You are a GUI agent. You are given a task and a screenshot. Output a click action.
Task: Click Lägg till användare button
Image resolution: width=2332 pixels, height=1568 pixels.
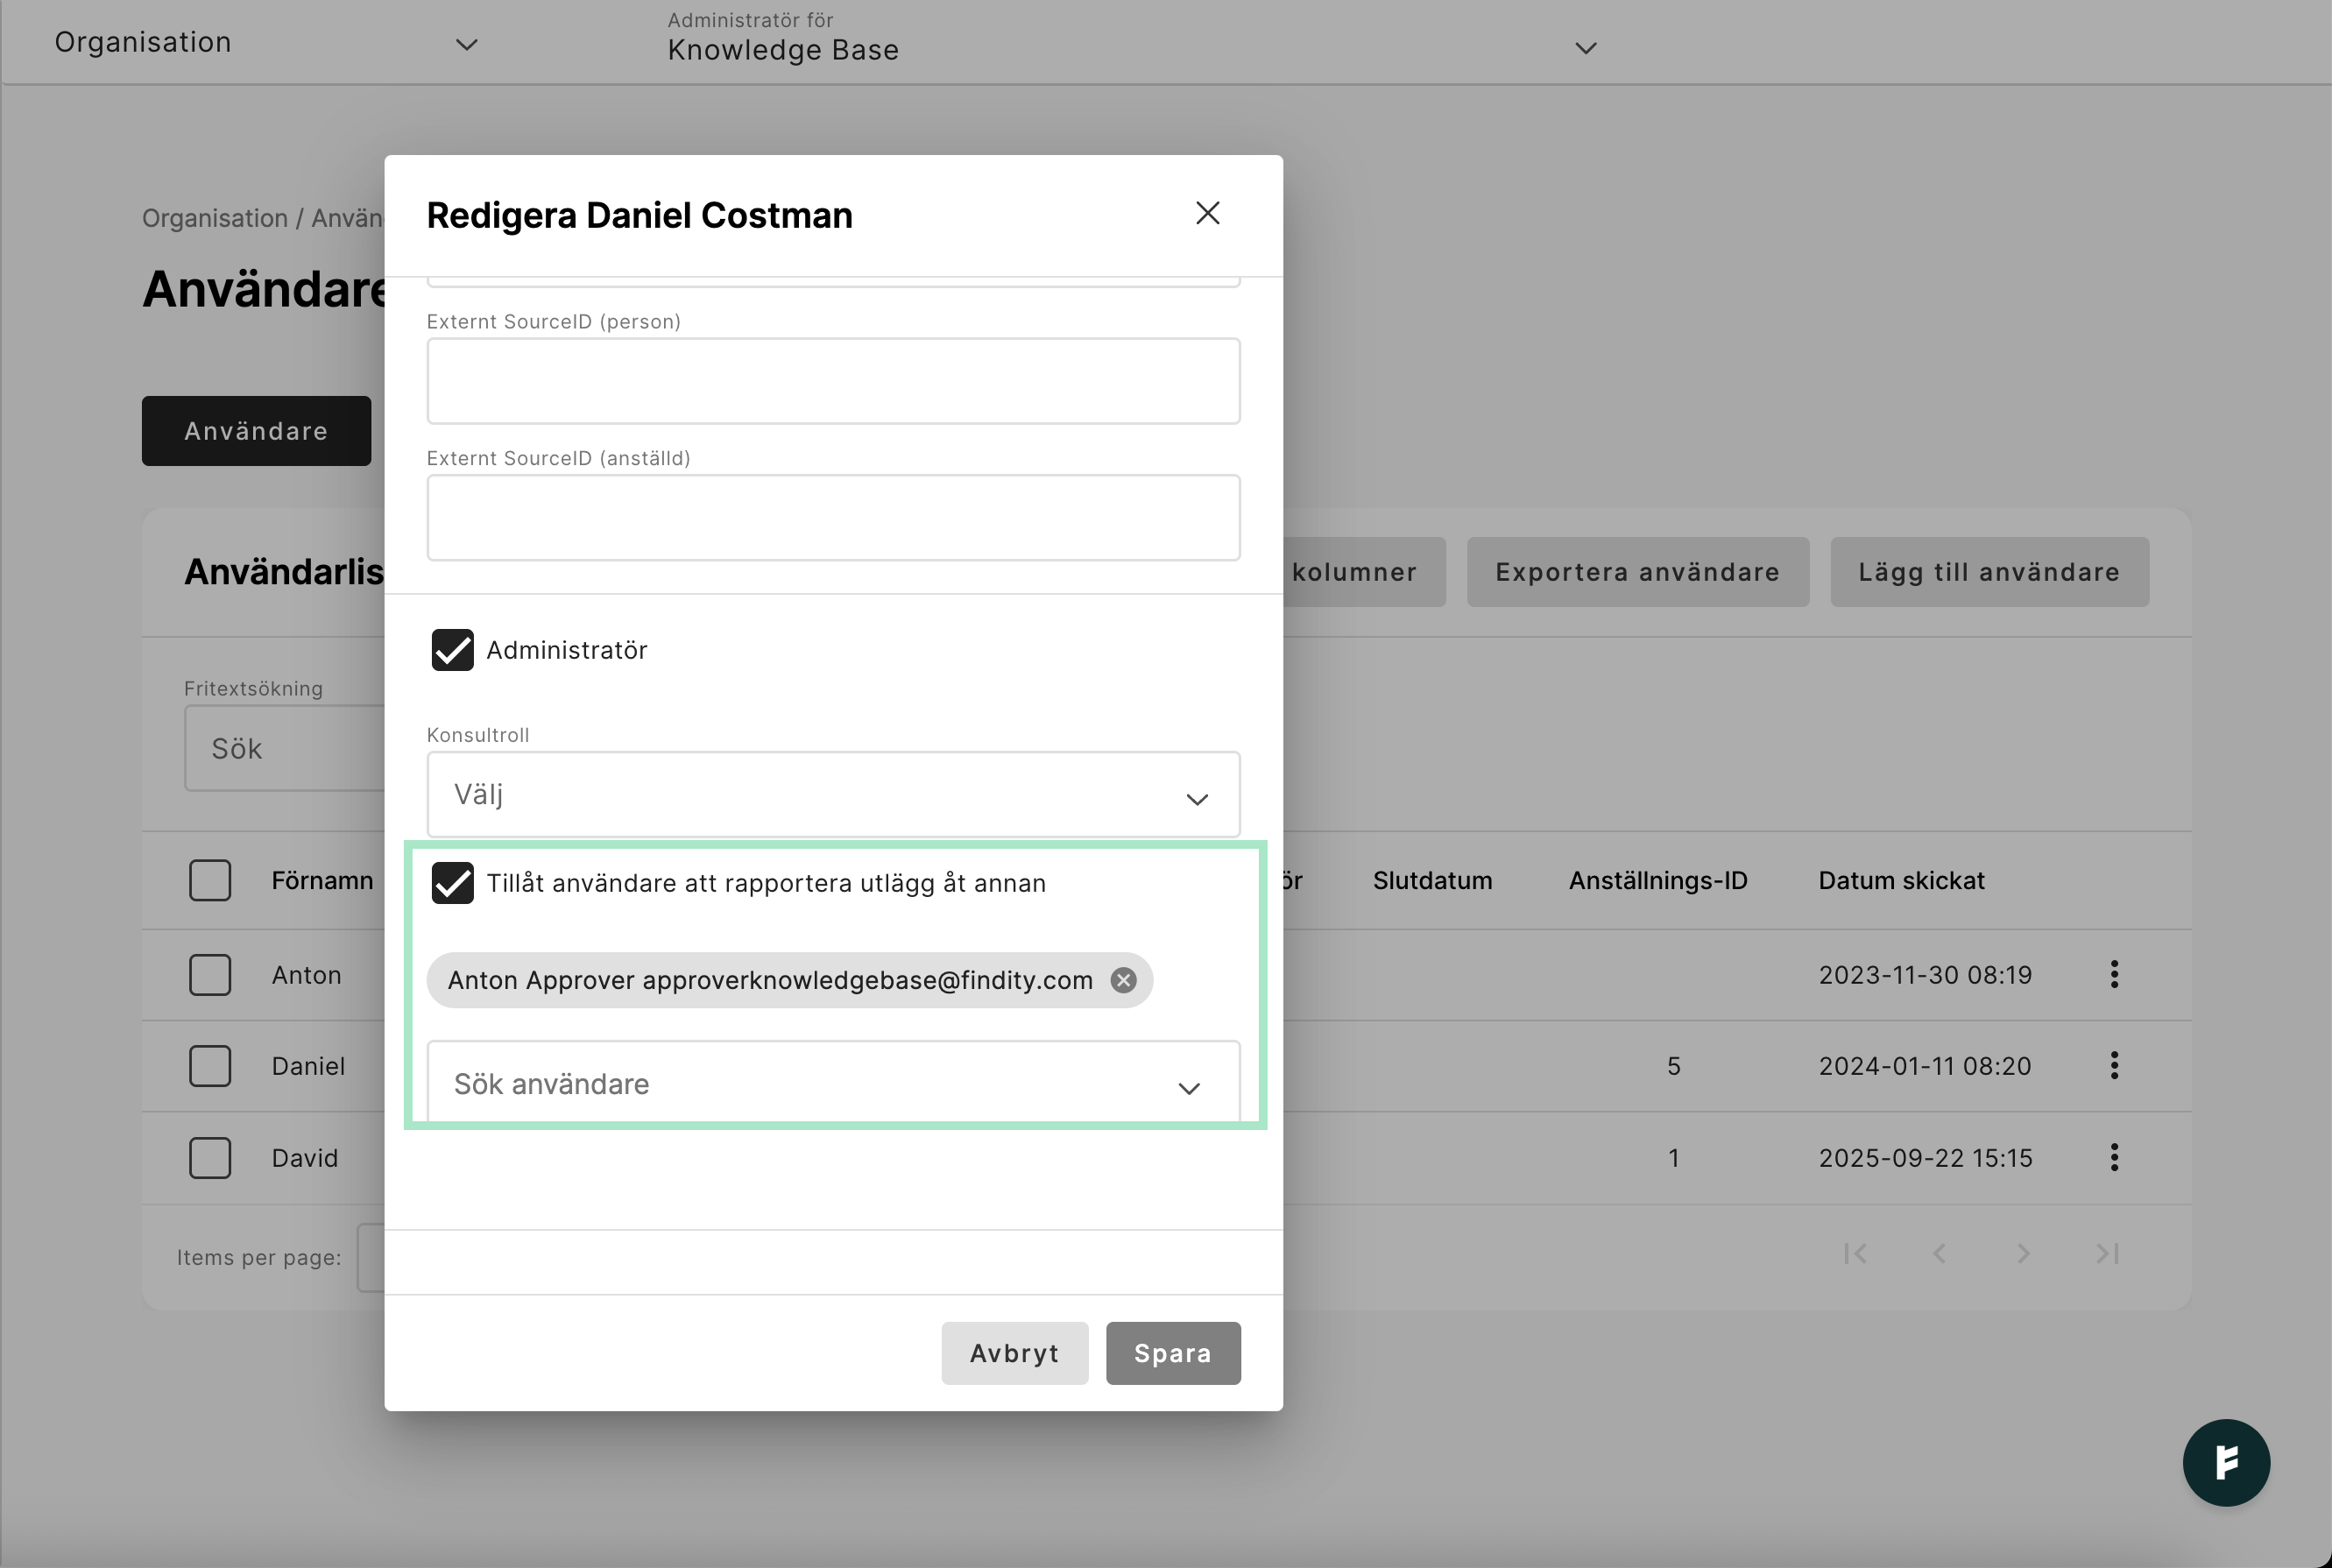coord(1989,572)
